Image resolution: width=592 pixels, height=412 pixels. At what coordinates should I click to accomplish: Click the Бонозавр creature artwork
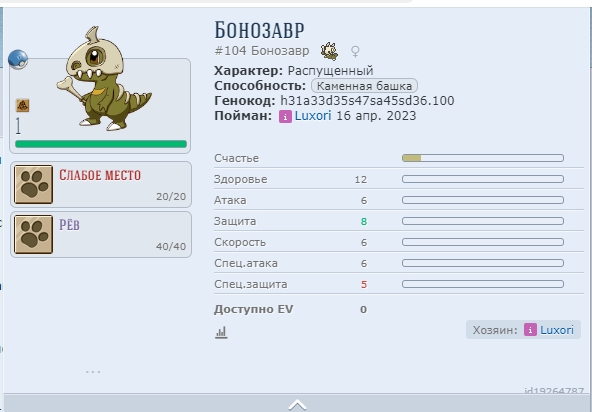point(104,79)
